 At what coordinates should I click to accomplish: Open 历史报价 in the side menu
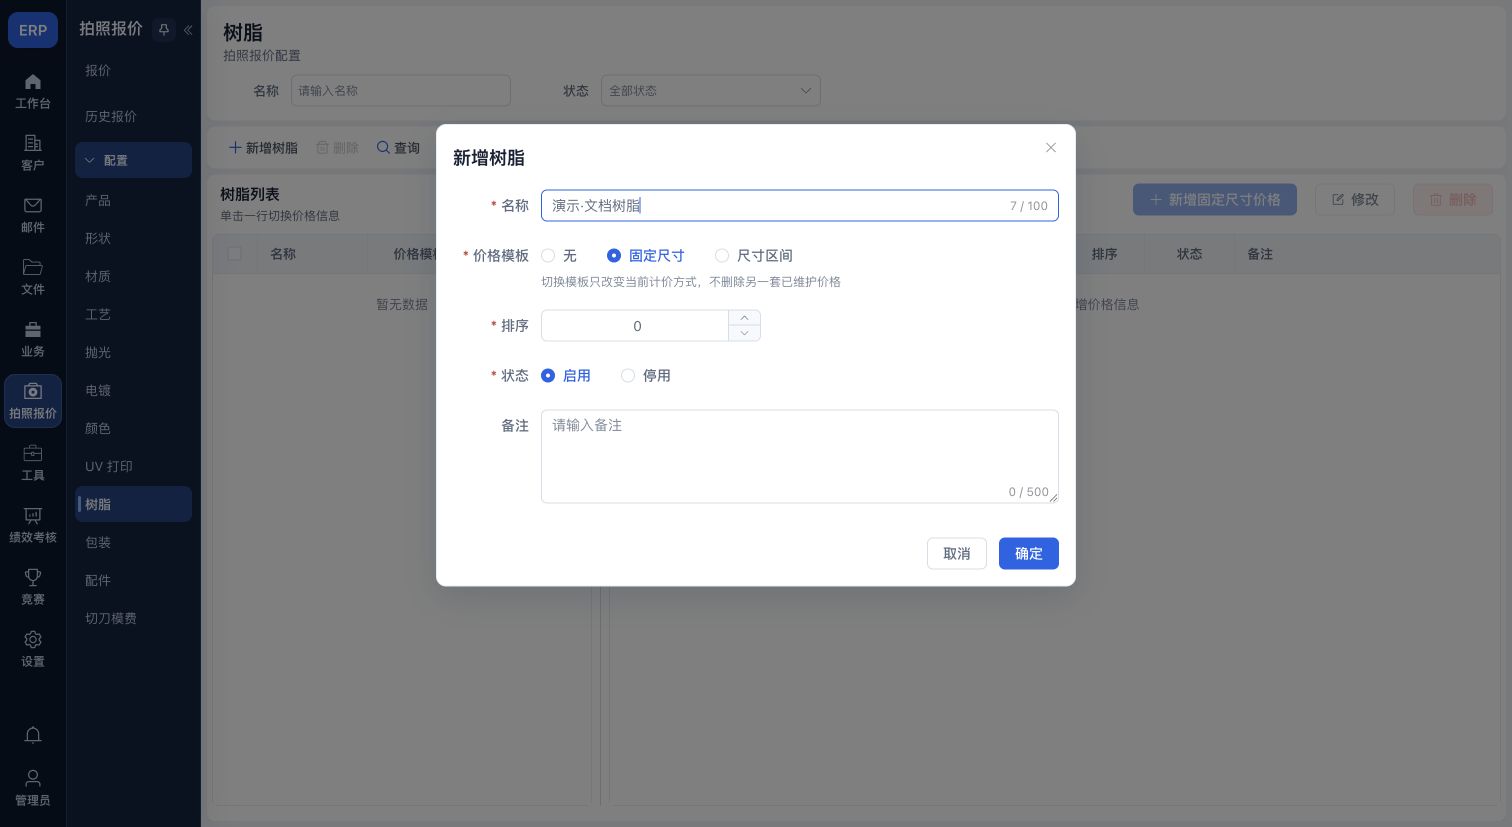click(133, 116)
